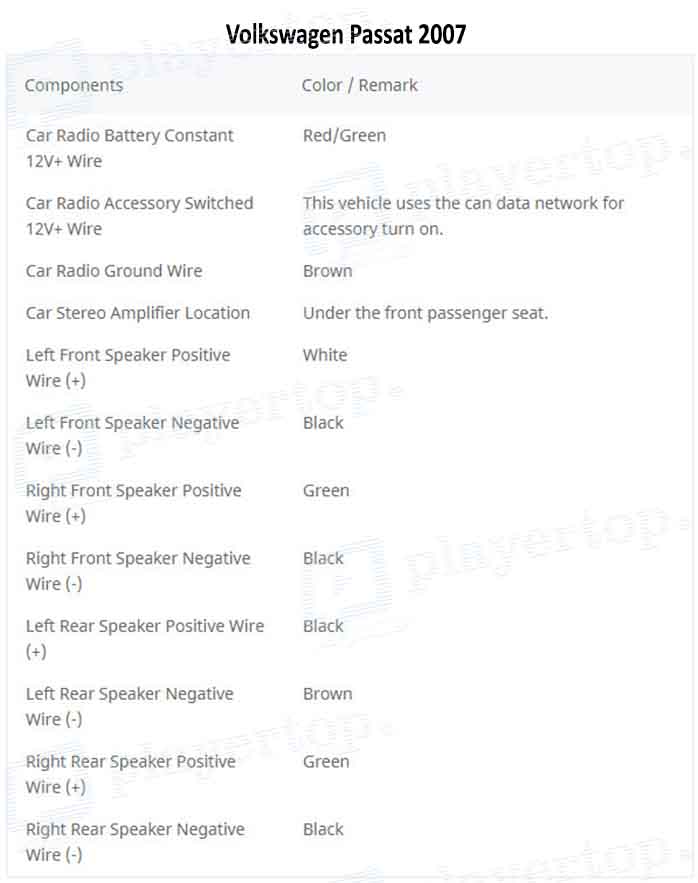
Task: Click the Under the front passenger seat text
Action: tap(425, 313)
